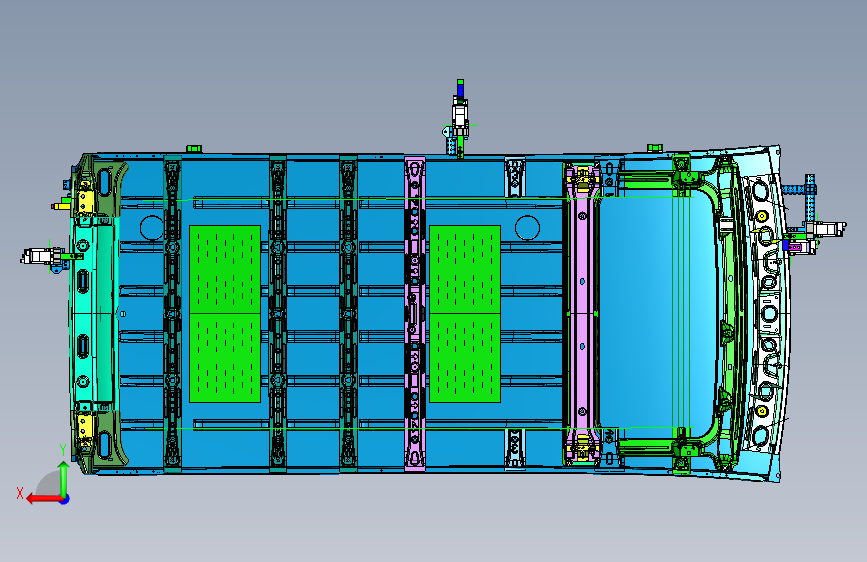Viewport: 867px width, 562px height.
Task: Select the lower half of the right green perforated panel
Action: 465,358
